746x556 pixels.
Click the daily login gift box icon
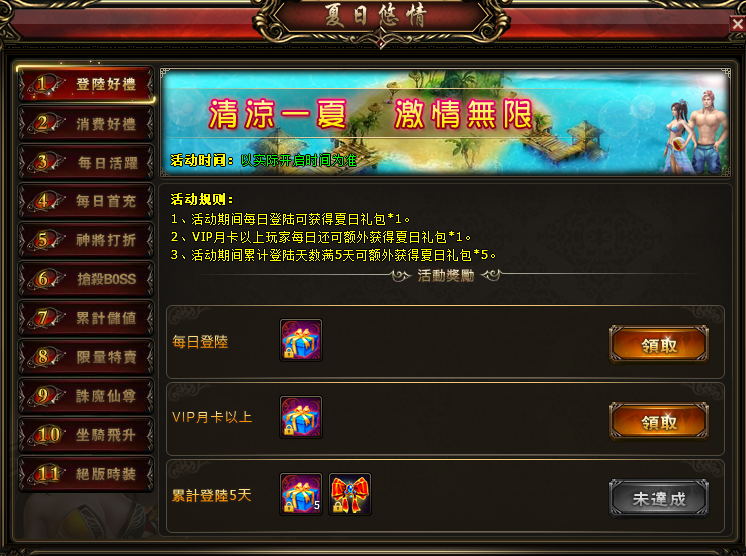click(x=301, y=340)
